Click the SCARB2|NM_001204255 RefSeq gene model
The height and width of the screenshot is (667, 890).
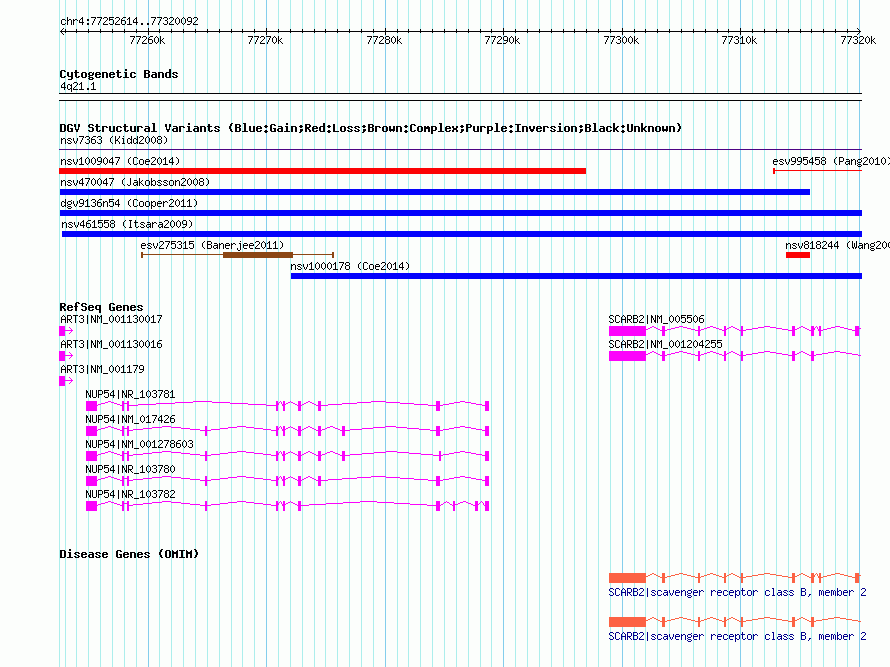coord(734,356)
